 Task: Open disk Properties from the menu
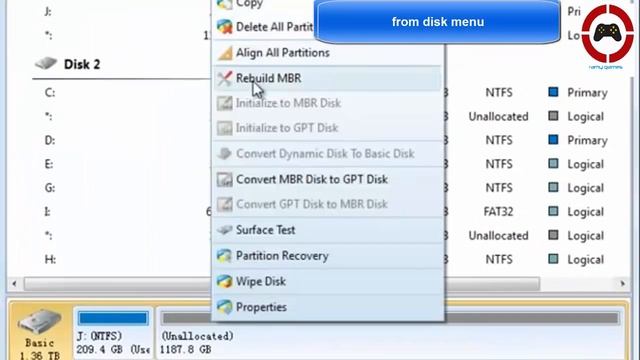(x=327, y=307)
